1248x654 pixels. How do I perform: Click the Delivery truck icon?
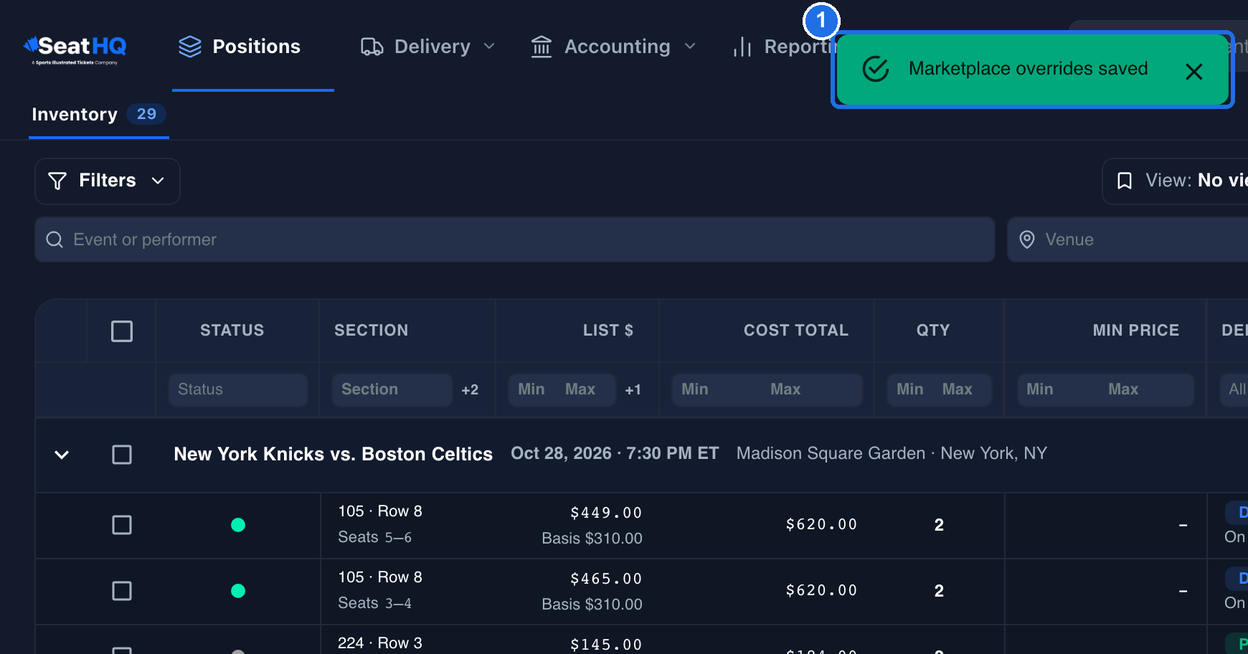pyautogui.click(x=372, y=47)
